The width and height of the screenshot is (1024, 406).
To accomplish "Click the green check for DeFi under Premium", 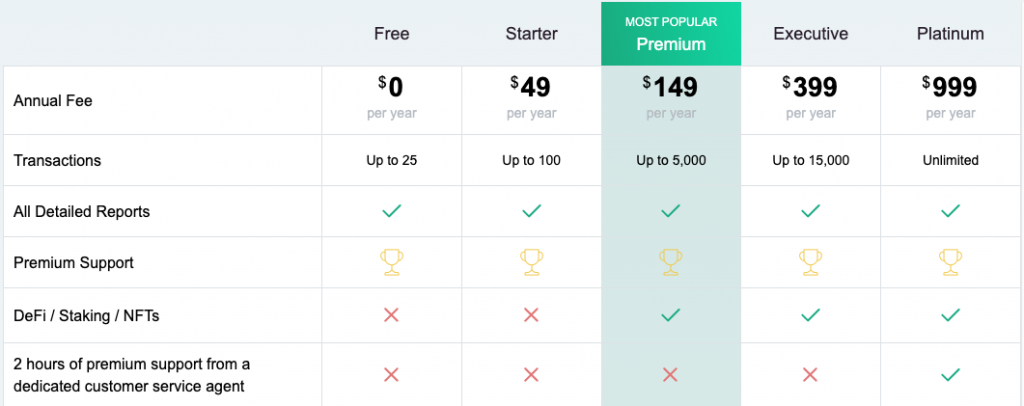I will pyautogui.click(x=671, y=315).
